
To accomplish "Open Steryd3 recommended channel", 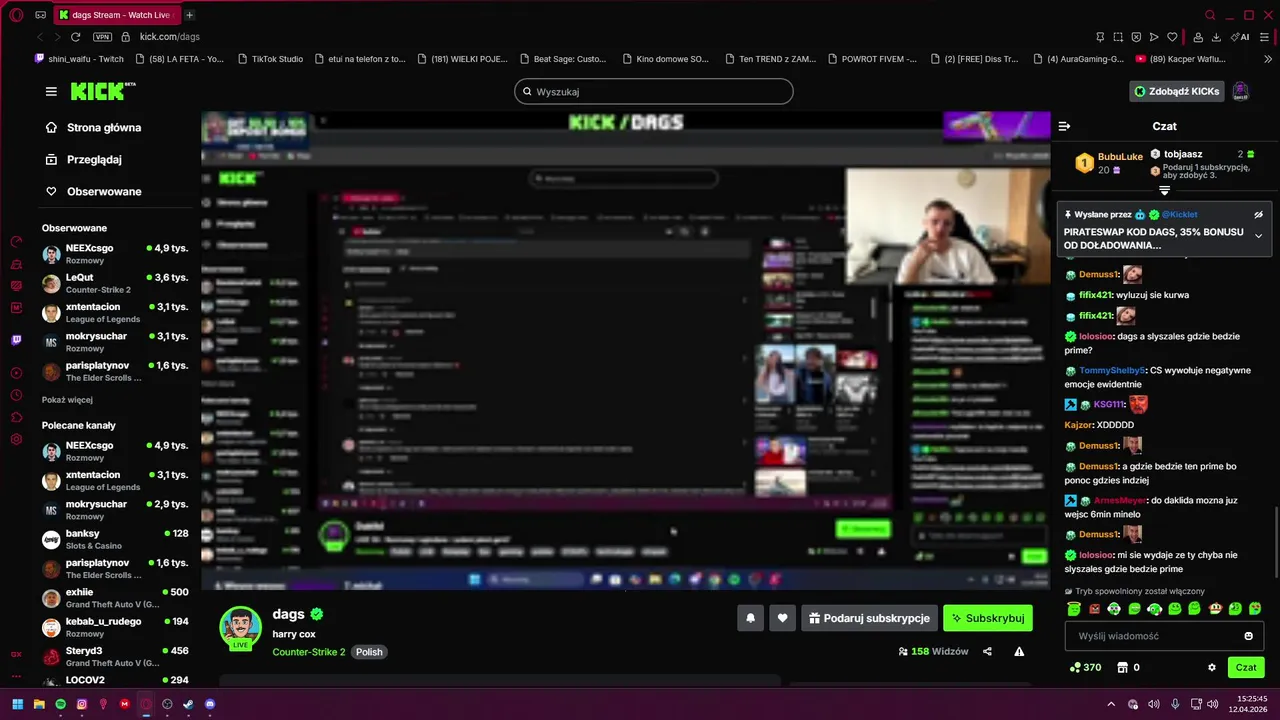I will click(115, 656).
